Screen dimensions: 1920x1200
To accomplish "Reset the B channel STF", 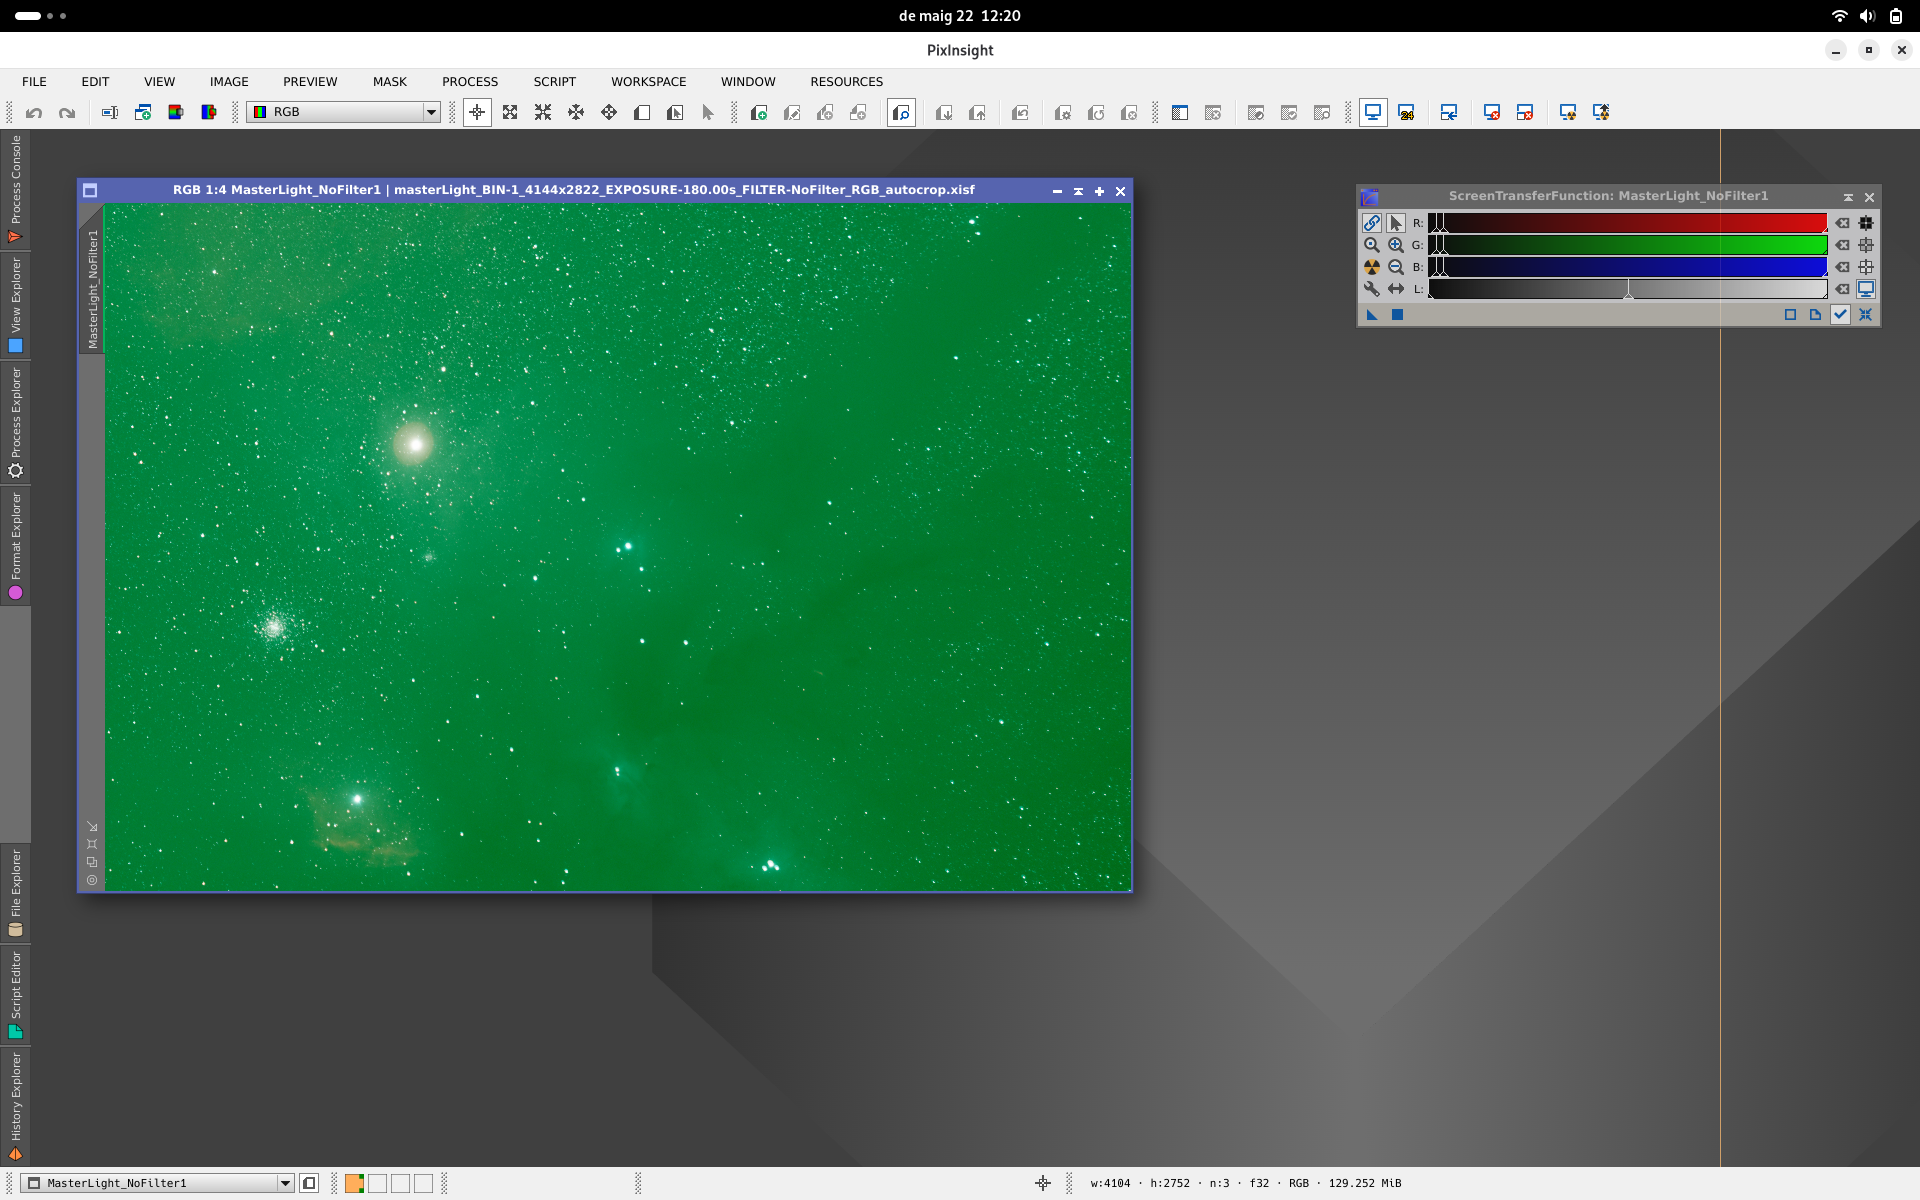I will pyautogui.click(x=1842, y=267).
